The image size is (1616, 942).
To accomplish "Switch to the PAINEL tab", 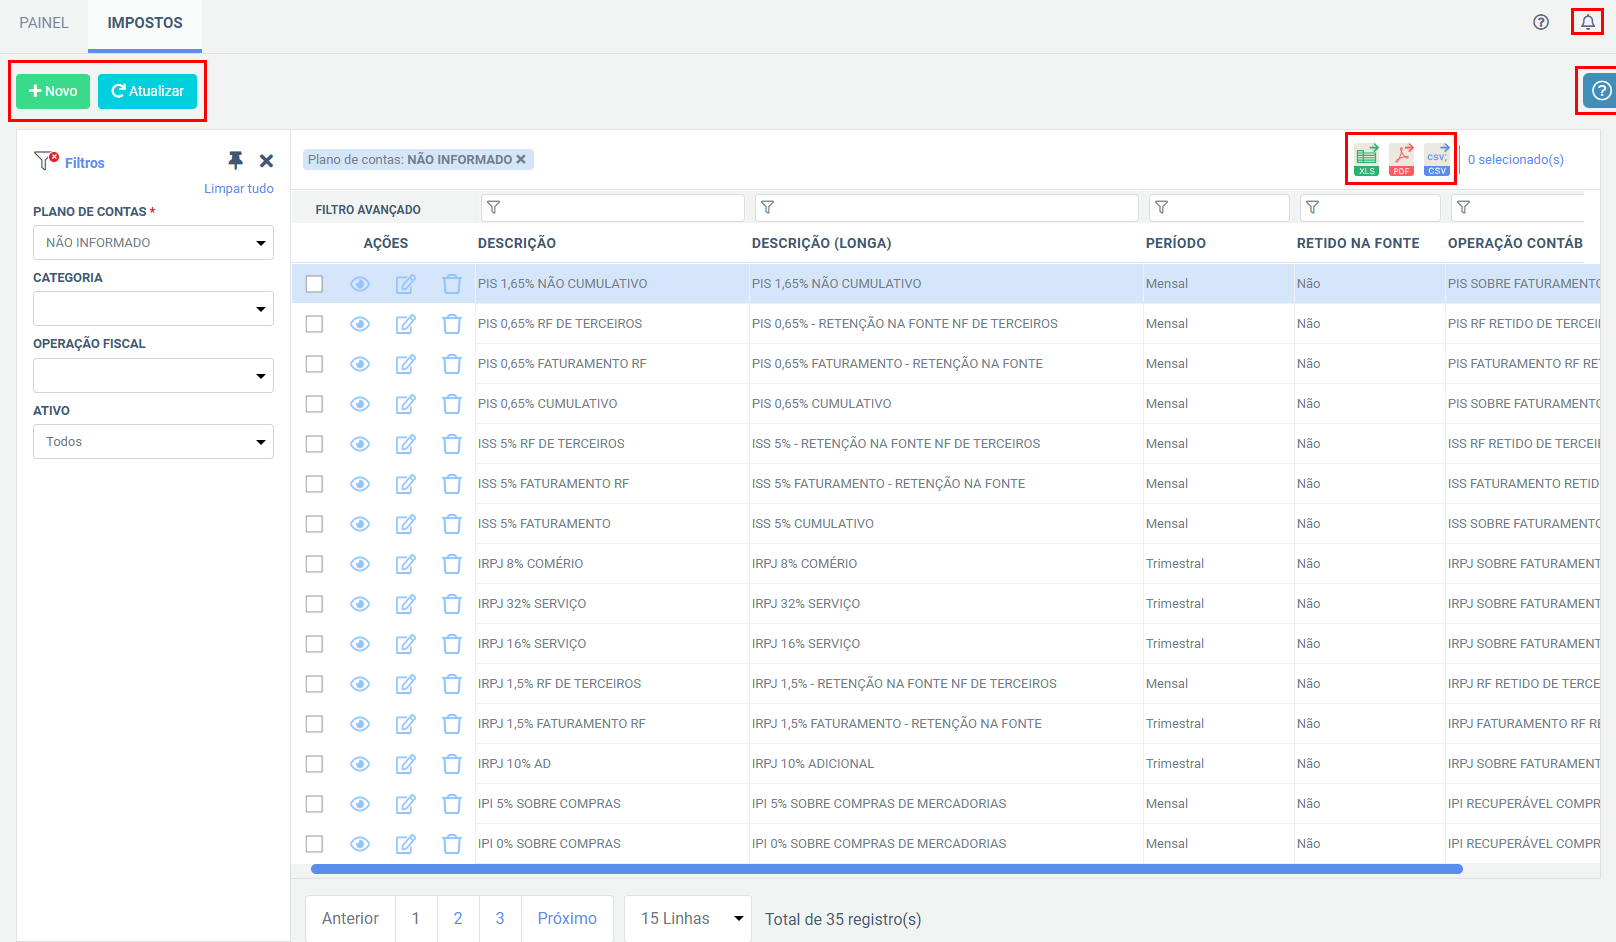I will (x=44, y=22).
